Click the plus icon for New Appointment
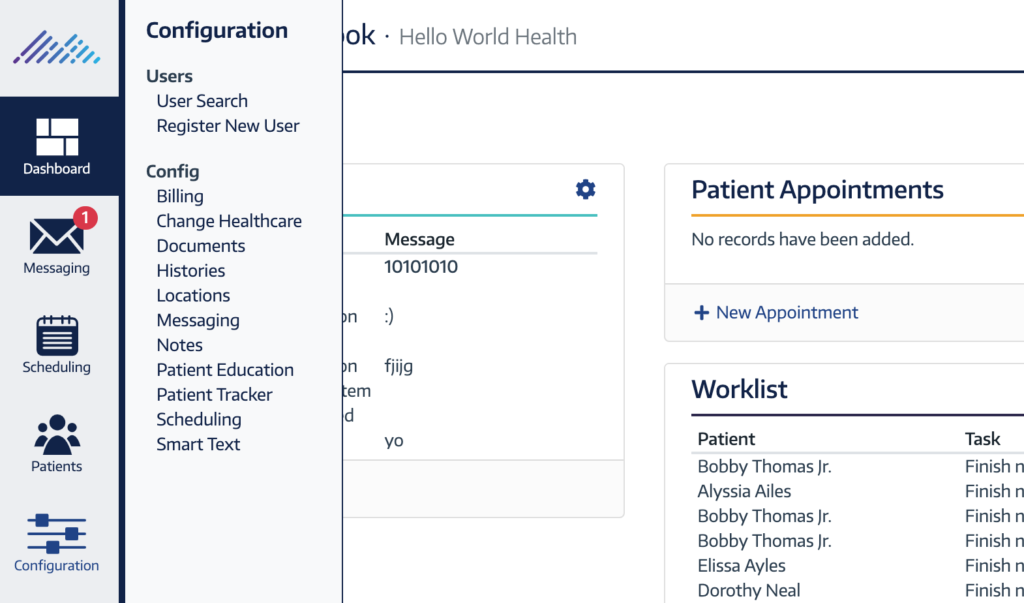The height and width of the screenshot is (603, 1024). tap(701, 313)
